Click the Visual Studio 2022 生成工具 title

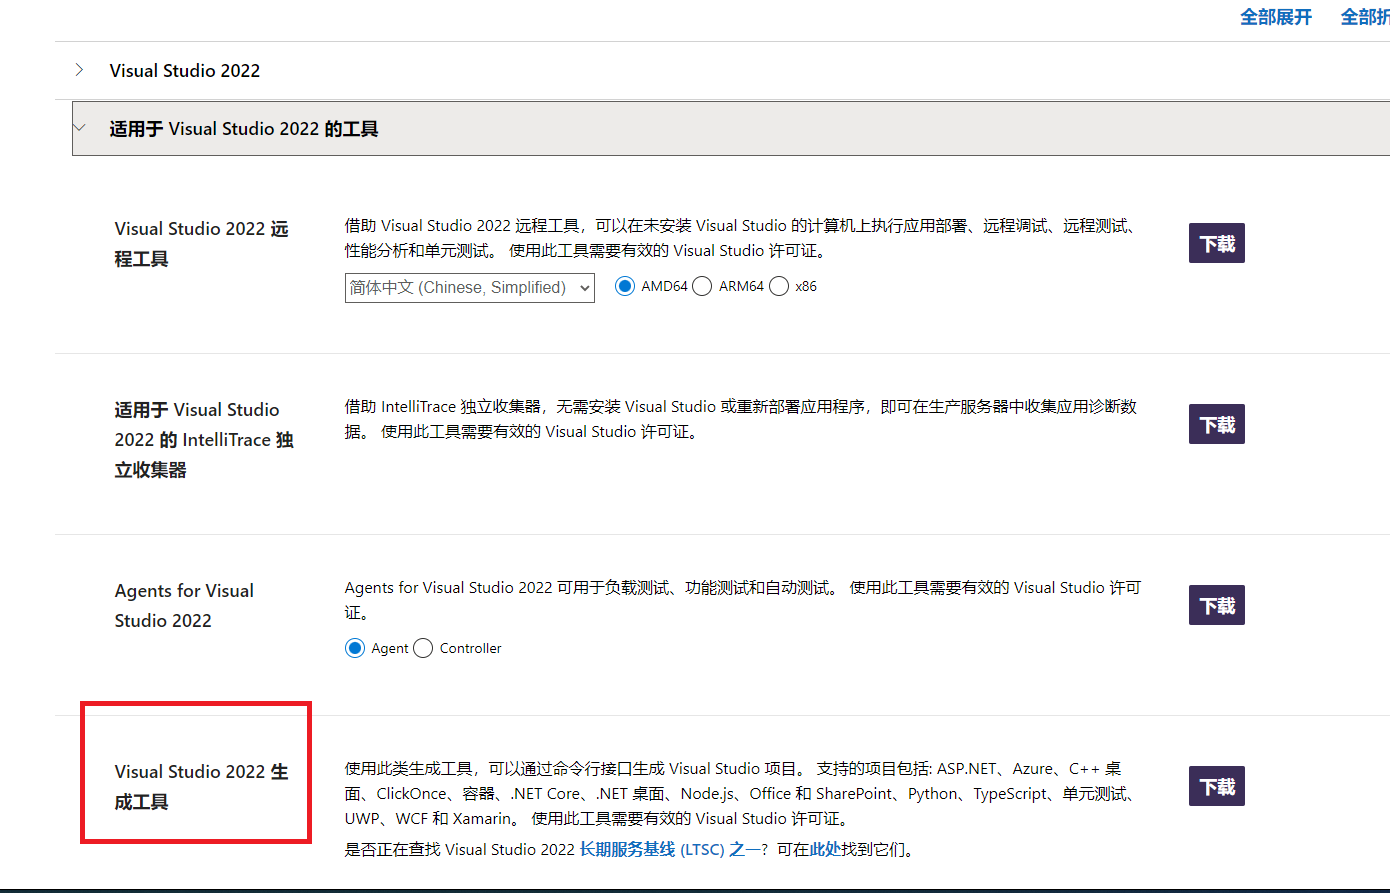pos(201,786)
